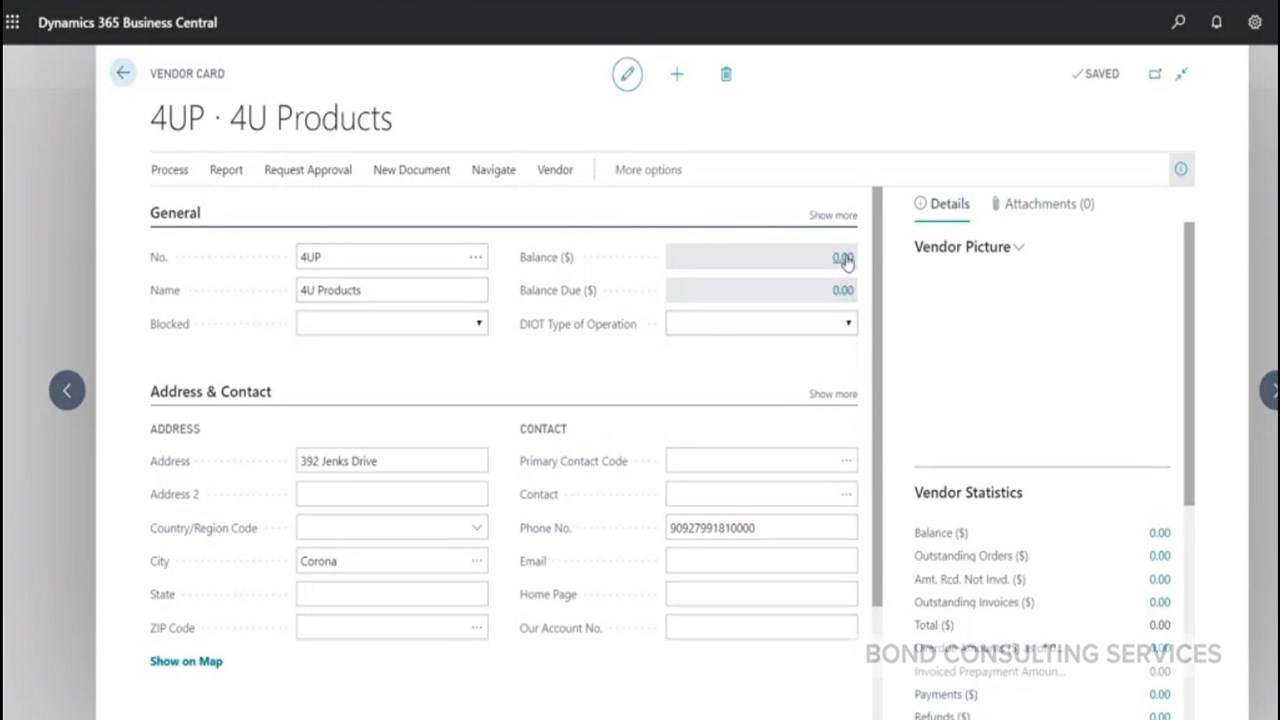This screenshot has width=1280, height=720.
Task: Click the Phone No. field
Action: coord(762,528)
